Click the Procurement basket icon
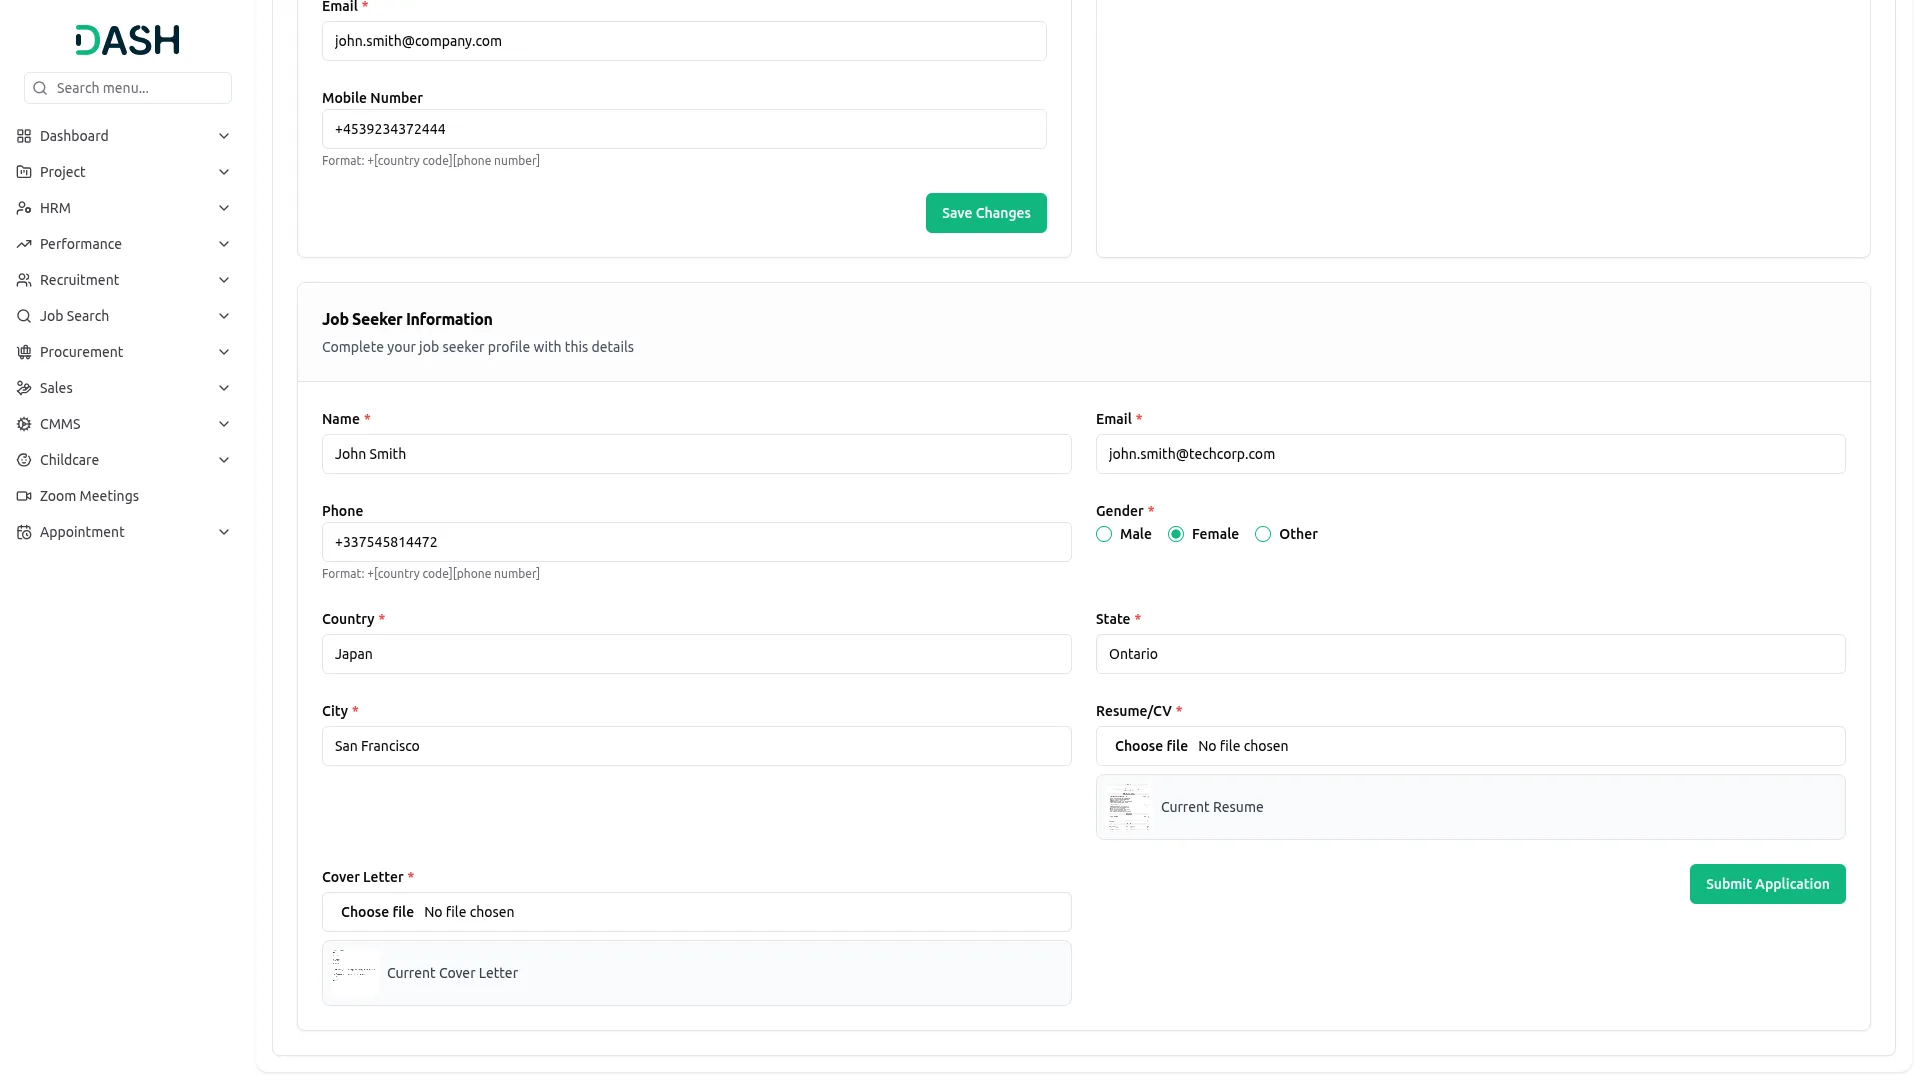The image size is (1920, 1080). tap(24, 352)
